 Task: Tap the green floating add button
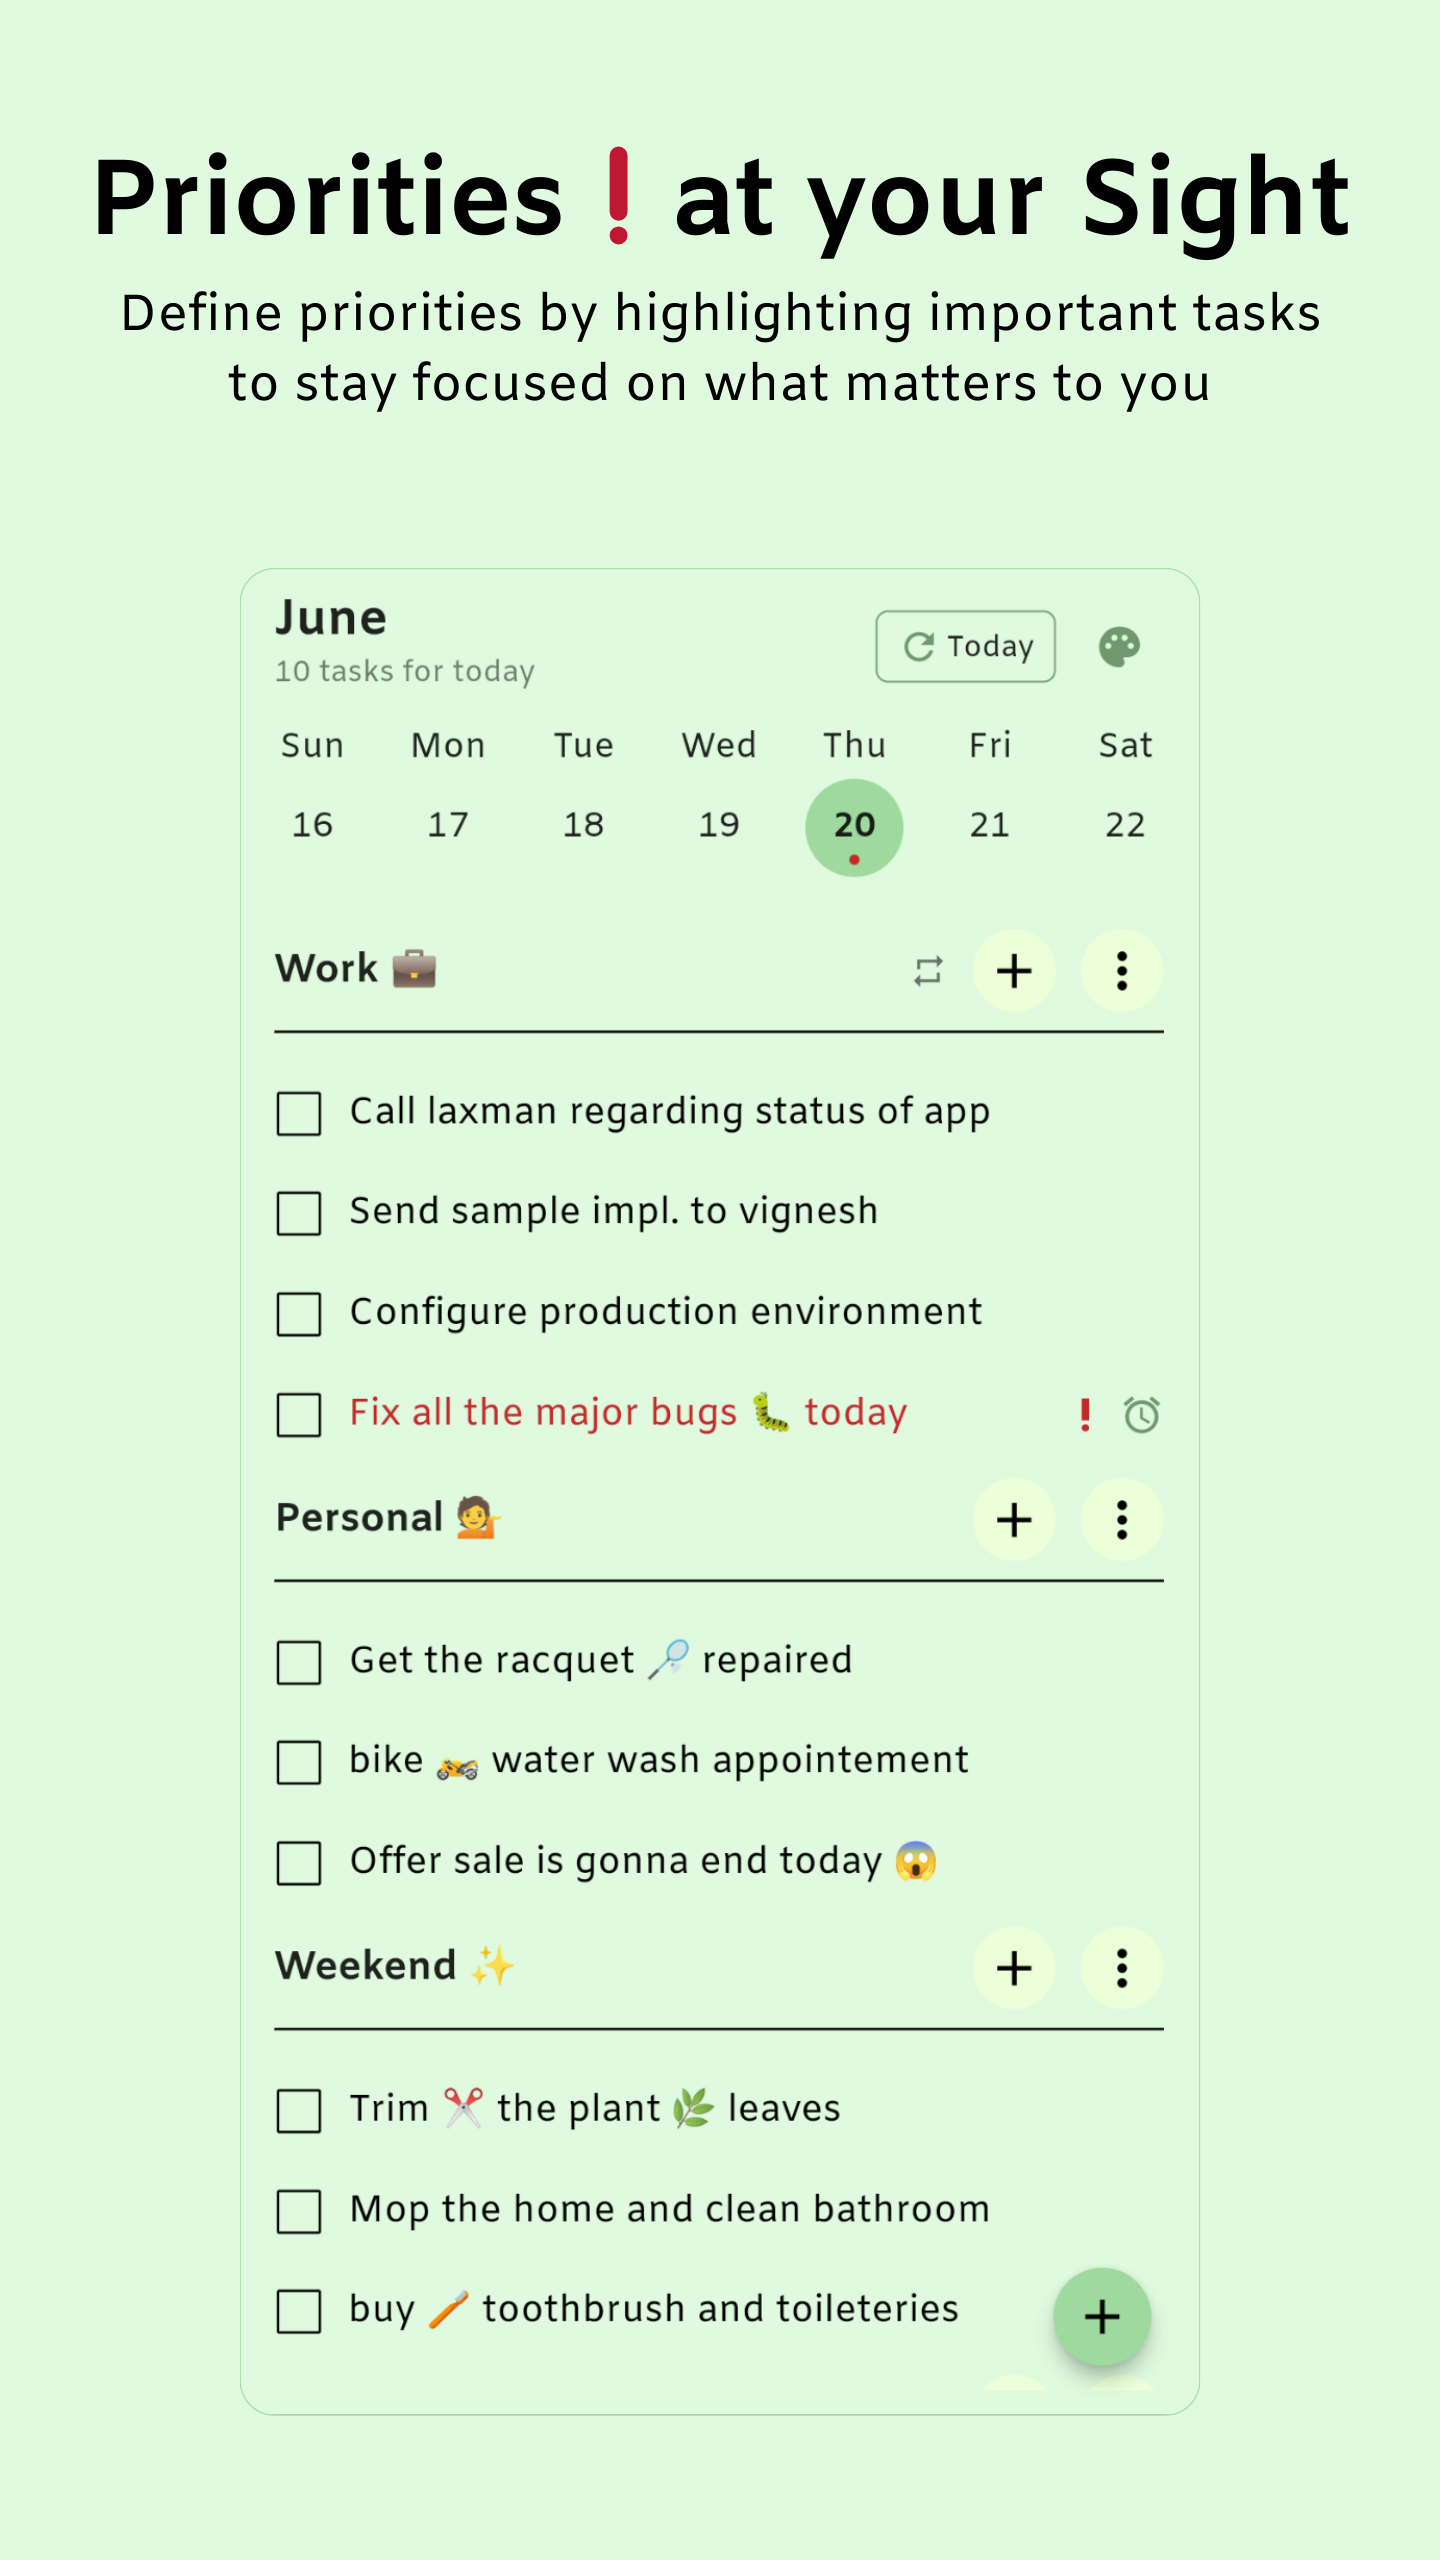(x=1102, y=2317)
